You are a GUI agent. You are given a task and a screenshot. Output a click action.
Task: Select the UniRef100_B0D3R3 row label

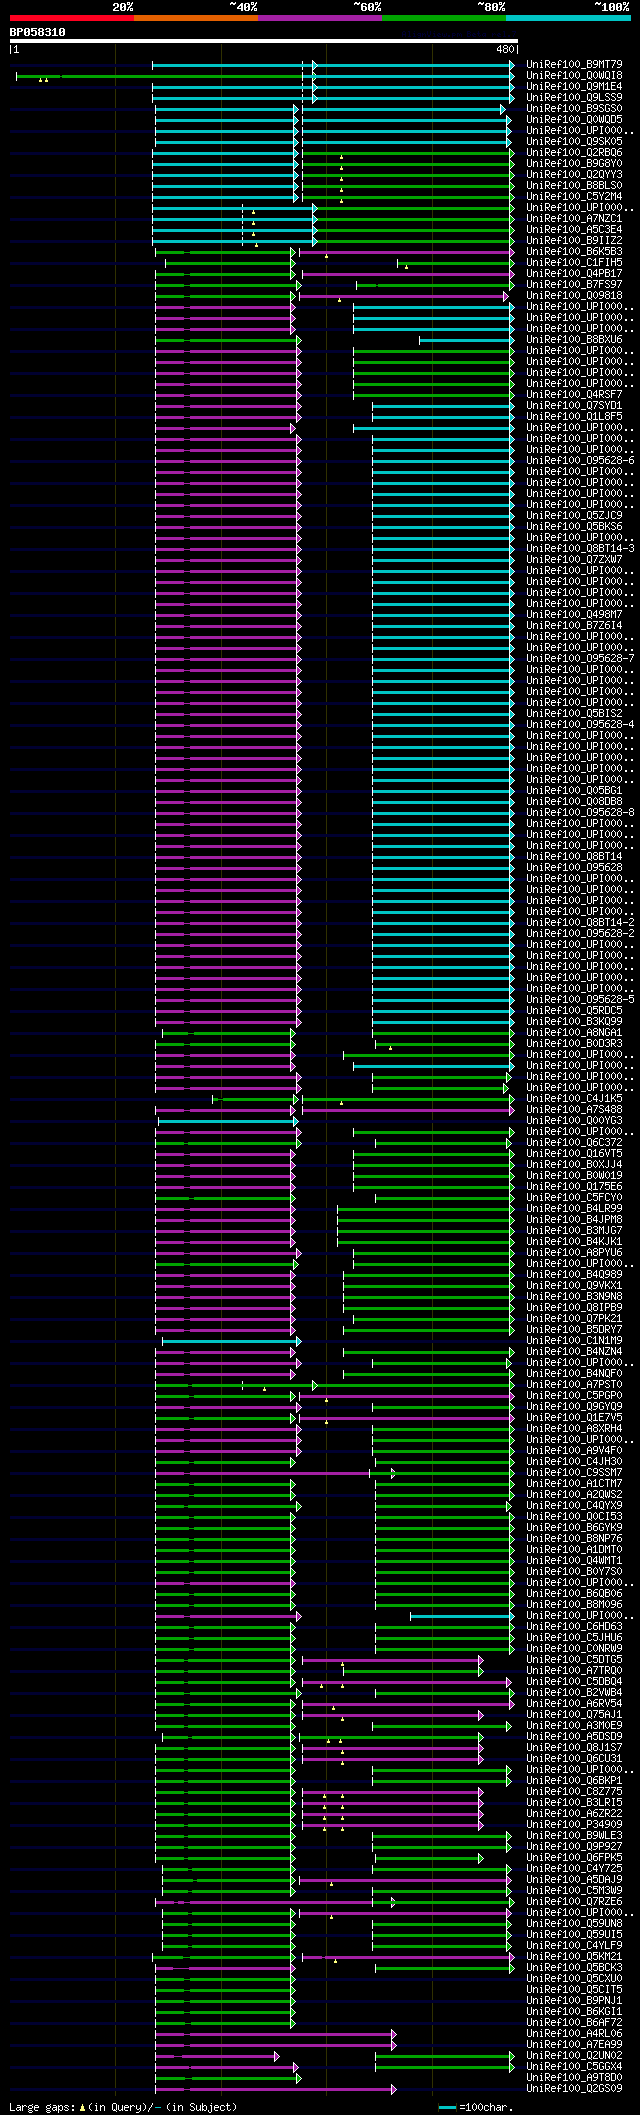pyautogui.click(x=574, y=1043)
